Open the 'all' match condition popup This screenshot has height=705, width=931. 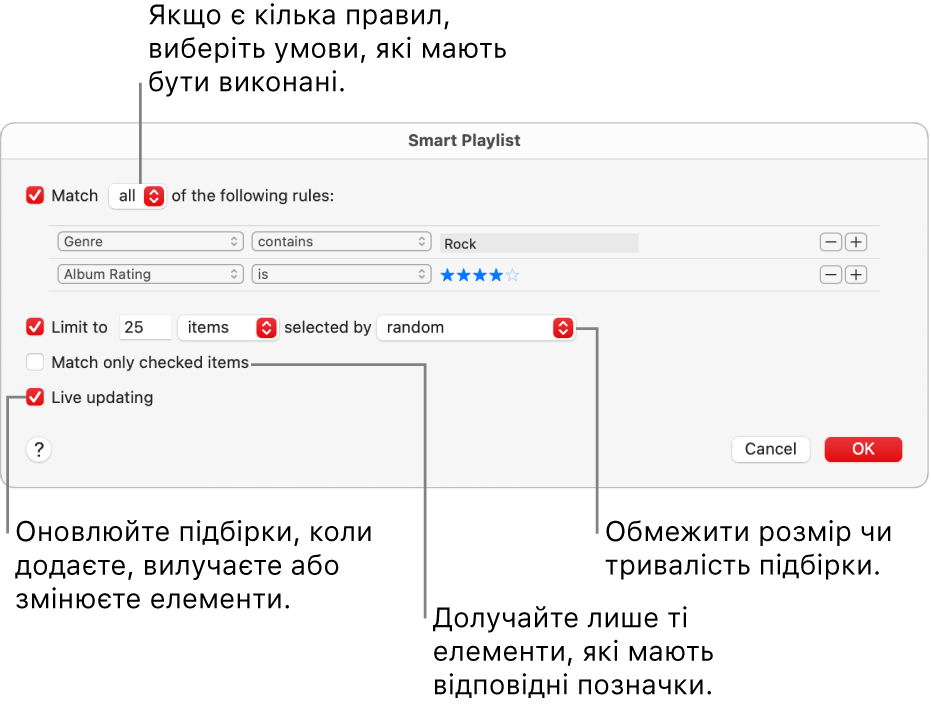[137, 196]
